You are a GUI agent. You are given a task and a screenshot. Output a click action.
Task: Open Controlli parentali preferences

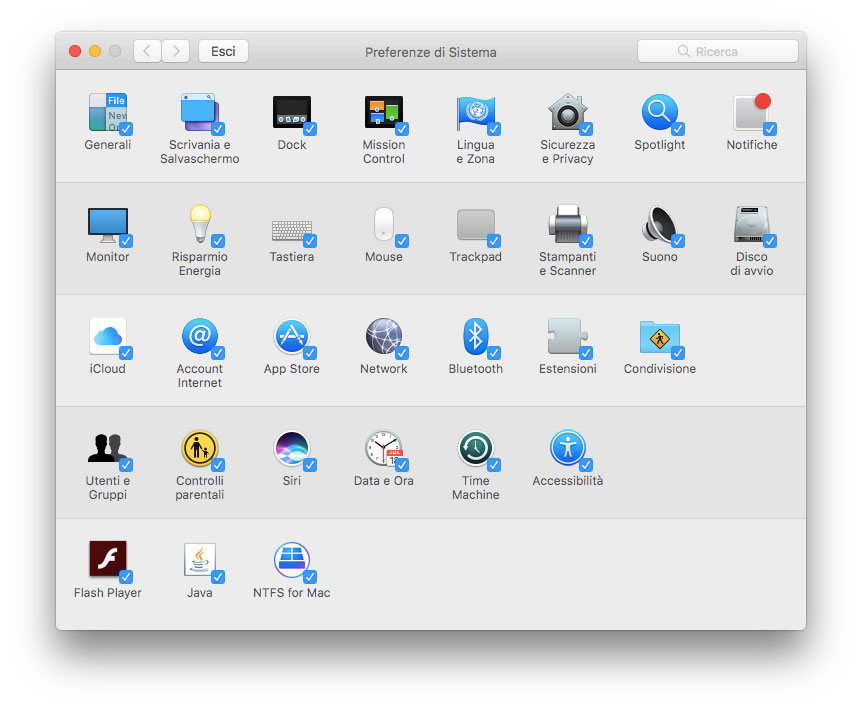click(200, 448)
